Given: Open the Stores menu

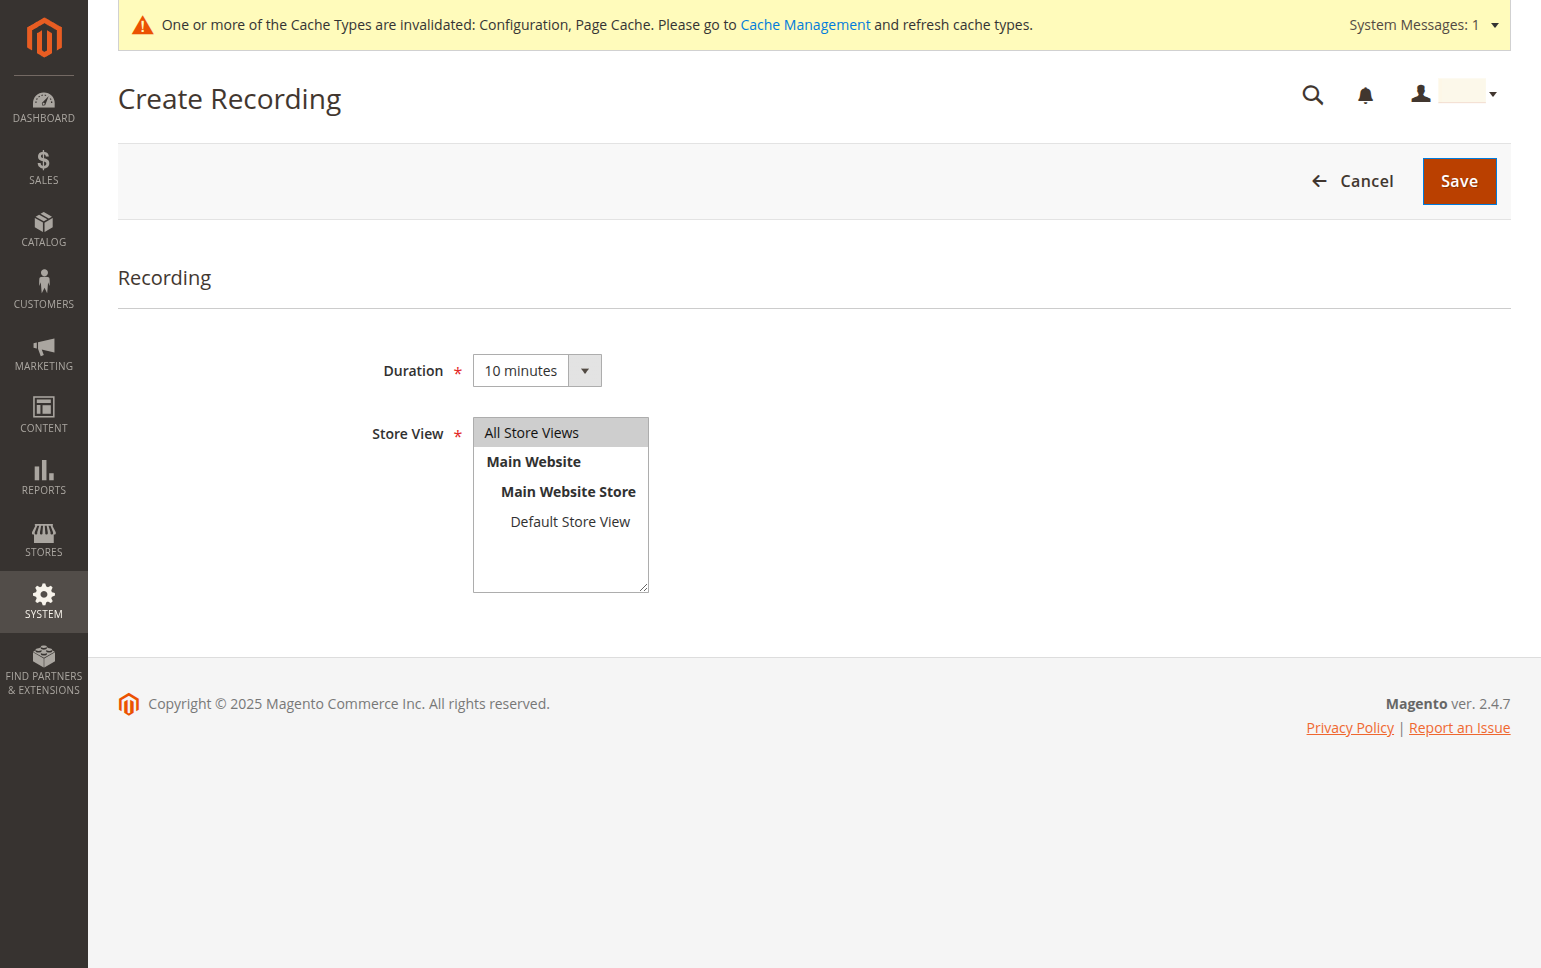Looking at the screenshot, I should point(44,540).
